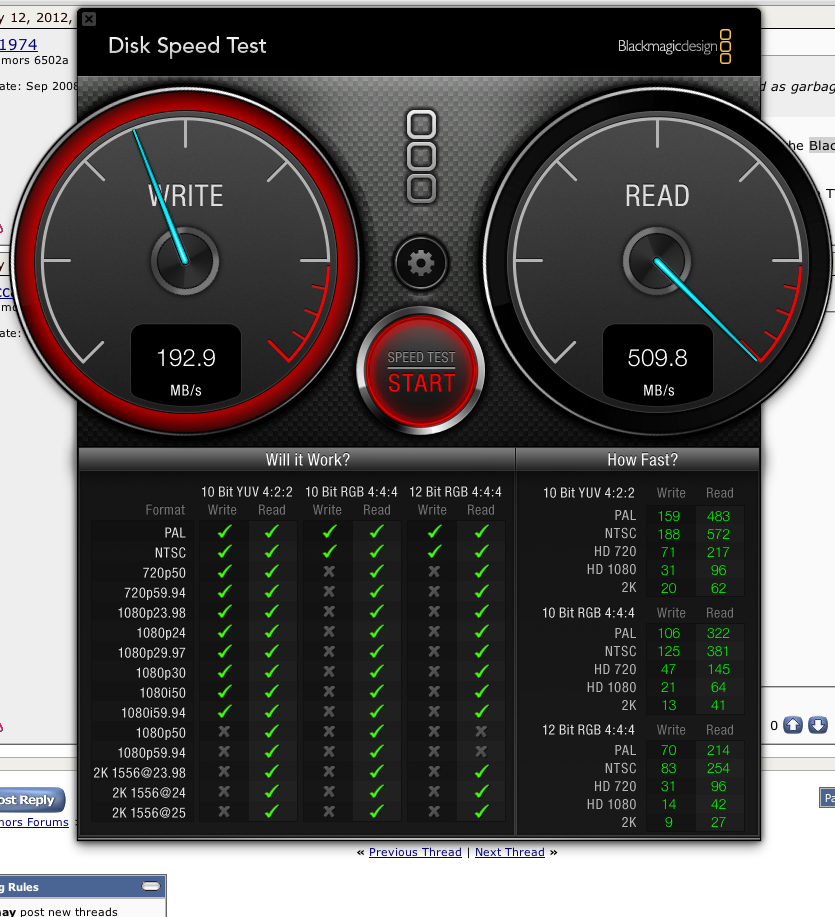
Task: Click the PAL row label in Will it Work
Action: point(175,533)
